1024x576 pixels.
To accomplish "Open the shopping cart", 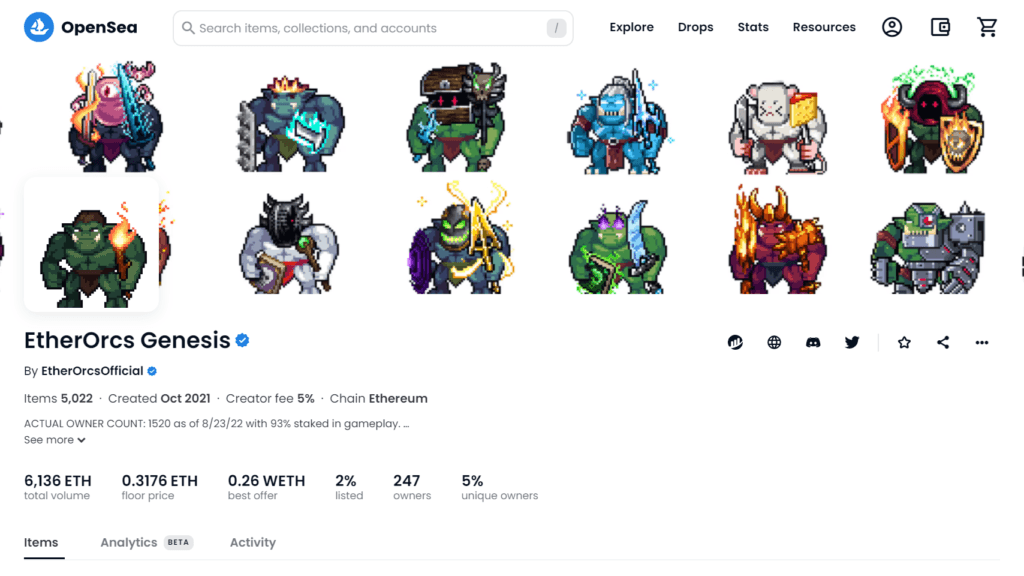I will 987,27.
